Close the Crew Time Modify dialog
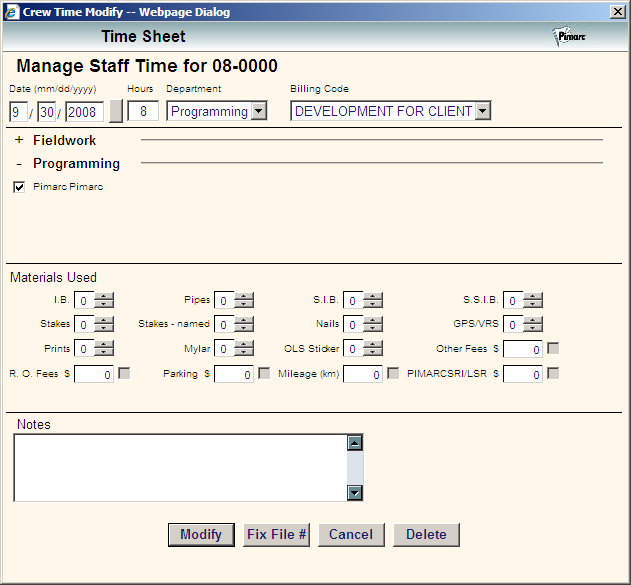The width and height of the screenshot is (631, 585). pos(618,12)
